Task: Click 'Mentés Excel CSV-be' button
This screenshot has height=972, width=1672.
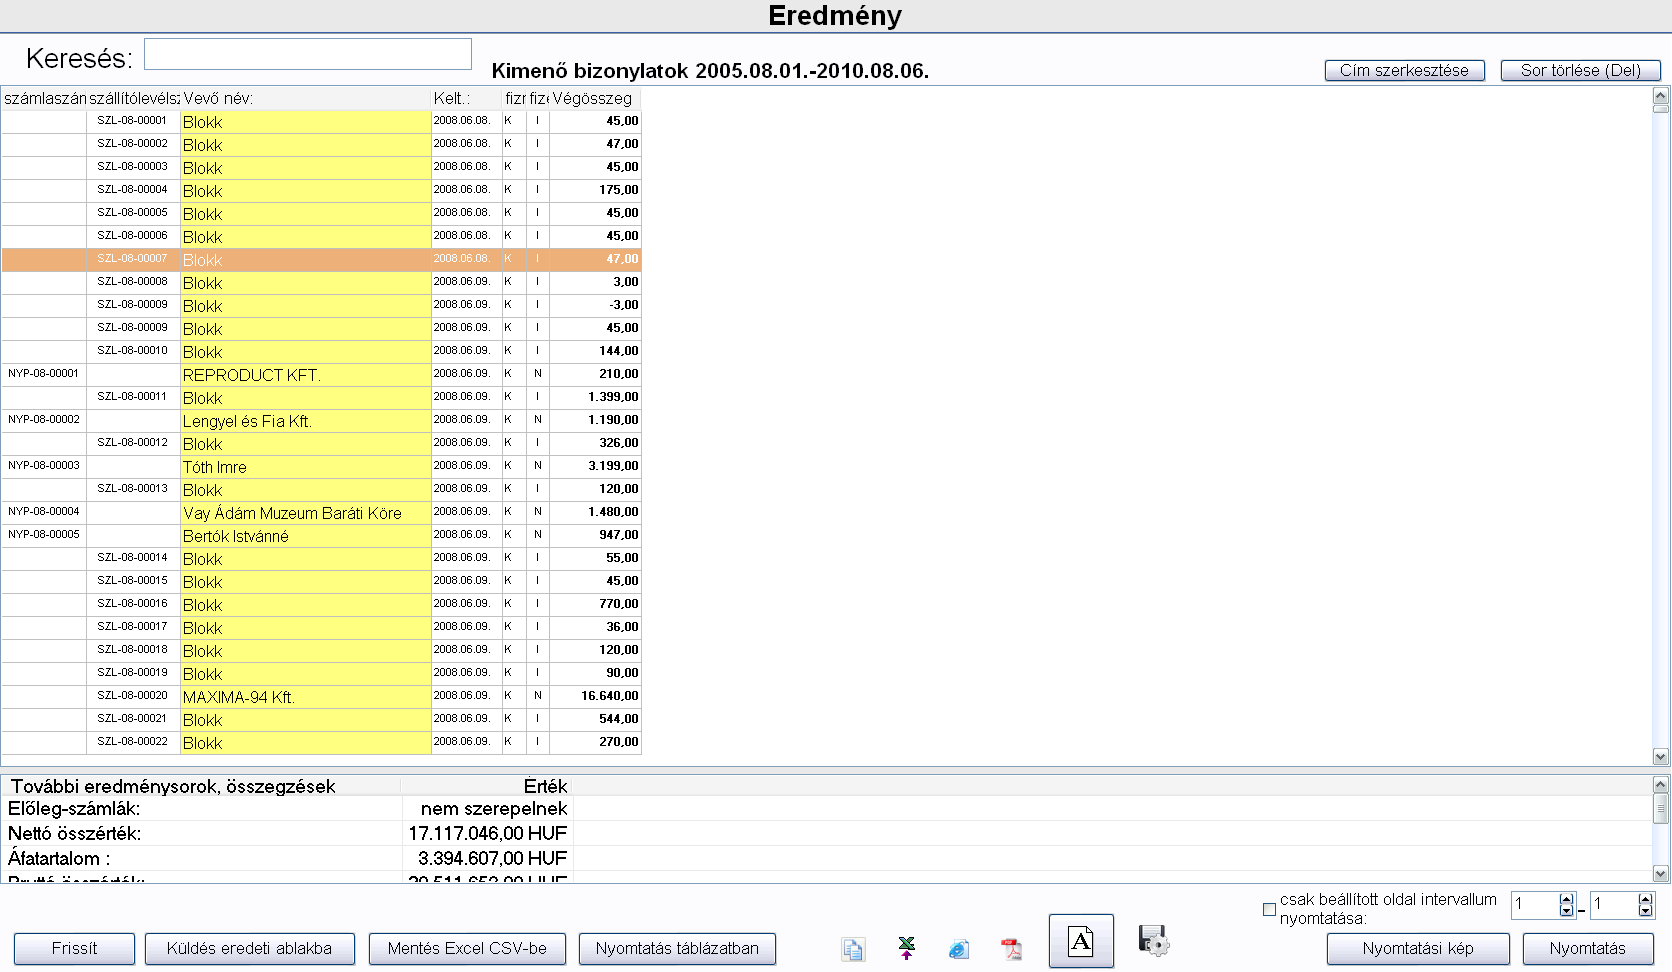Action: coord(467,949)
